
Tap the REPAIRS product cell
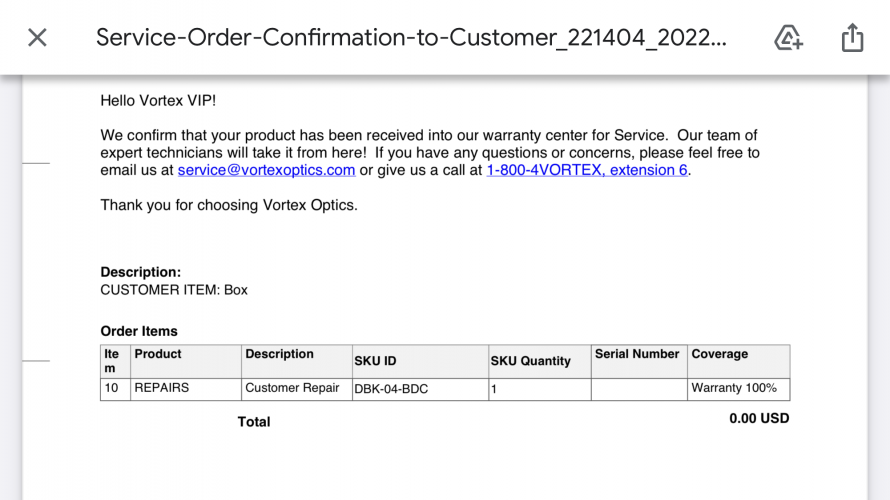(x=162, y=388)
